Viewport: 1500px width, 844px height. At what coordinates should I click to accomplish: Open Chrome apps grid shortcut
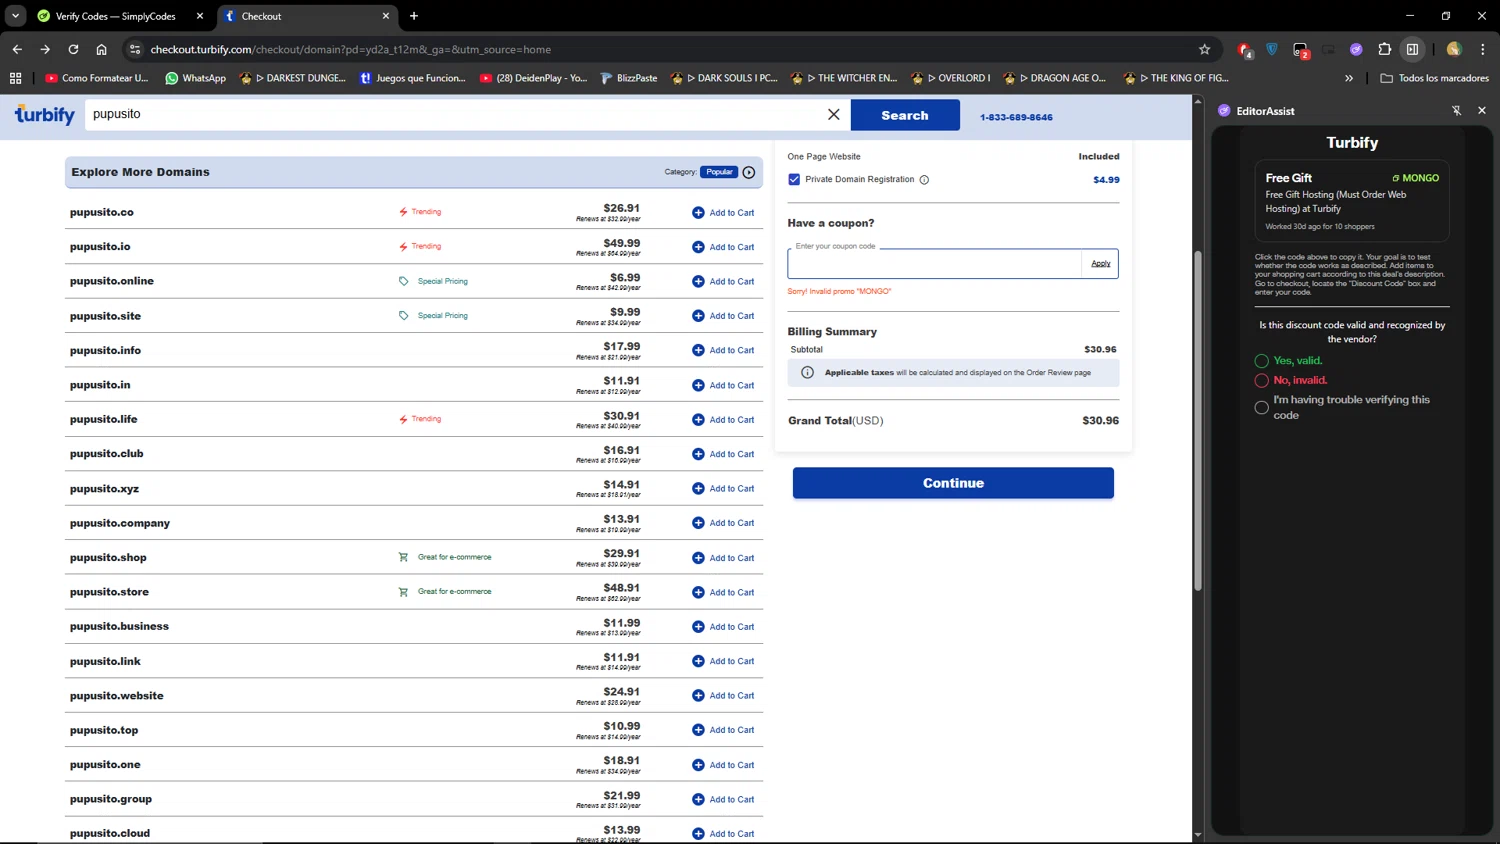tap(15, 78)
